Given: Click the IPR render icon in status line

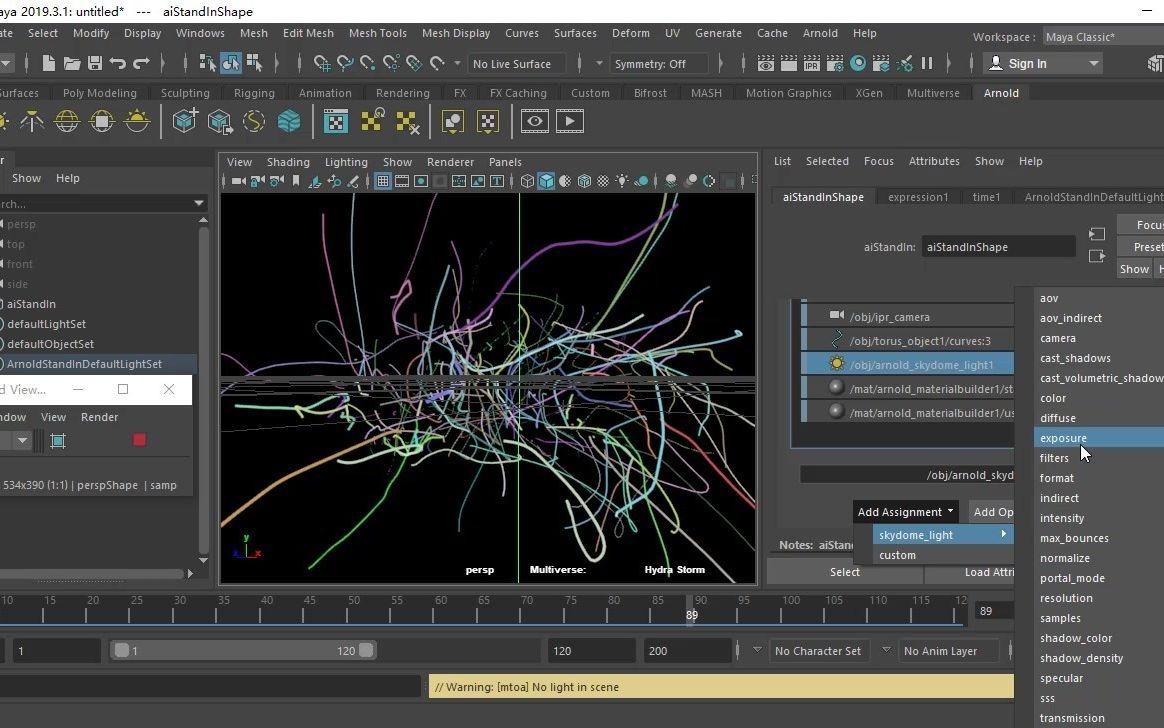Looking at the screenshot, I should click(812, 63).
